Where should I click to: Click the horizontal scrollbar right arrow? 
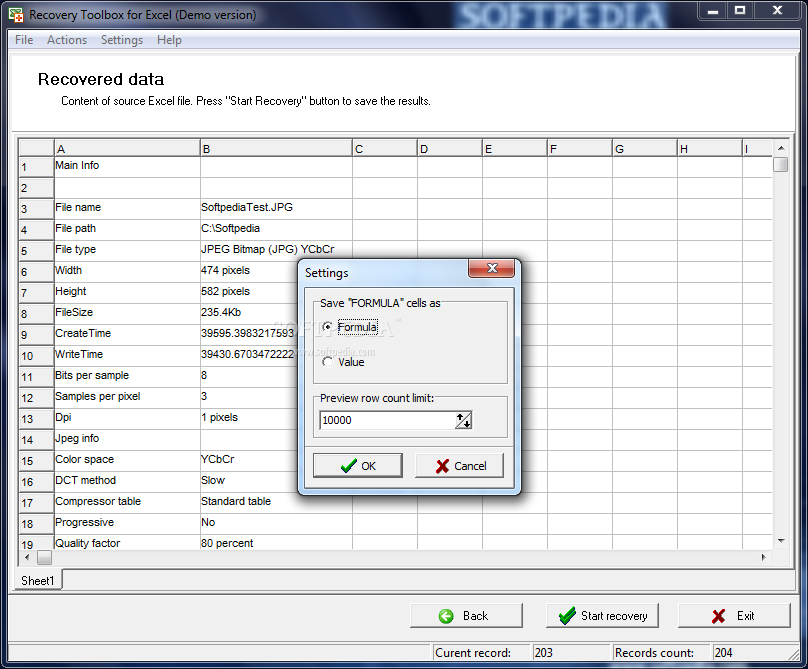[x=764, y=557]
